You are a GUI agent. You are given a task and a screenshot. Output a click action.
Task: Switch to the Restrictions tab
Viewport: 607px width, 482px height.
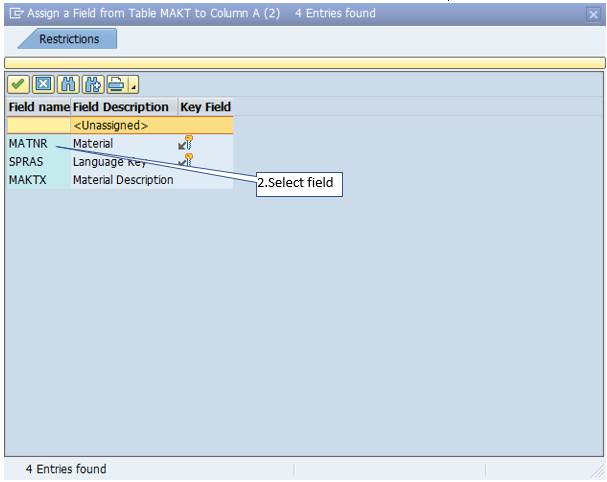point(69,39)
